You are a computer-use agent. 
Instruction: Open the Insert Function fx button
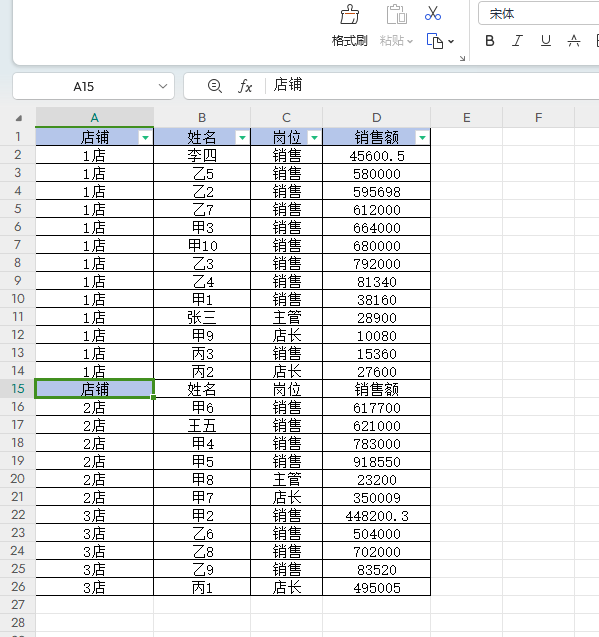tap(245, 86)
